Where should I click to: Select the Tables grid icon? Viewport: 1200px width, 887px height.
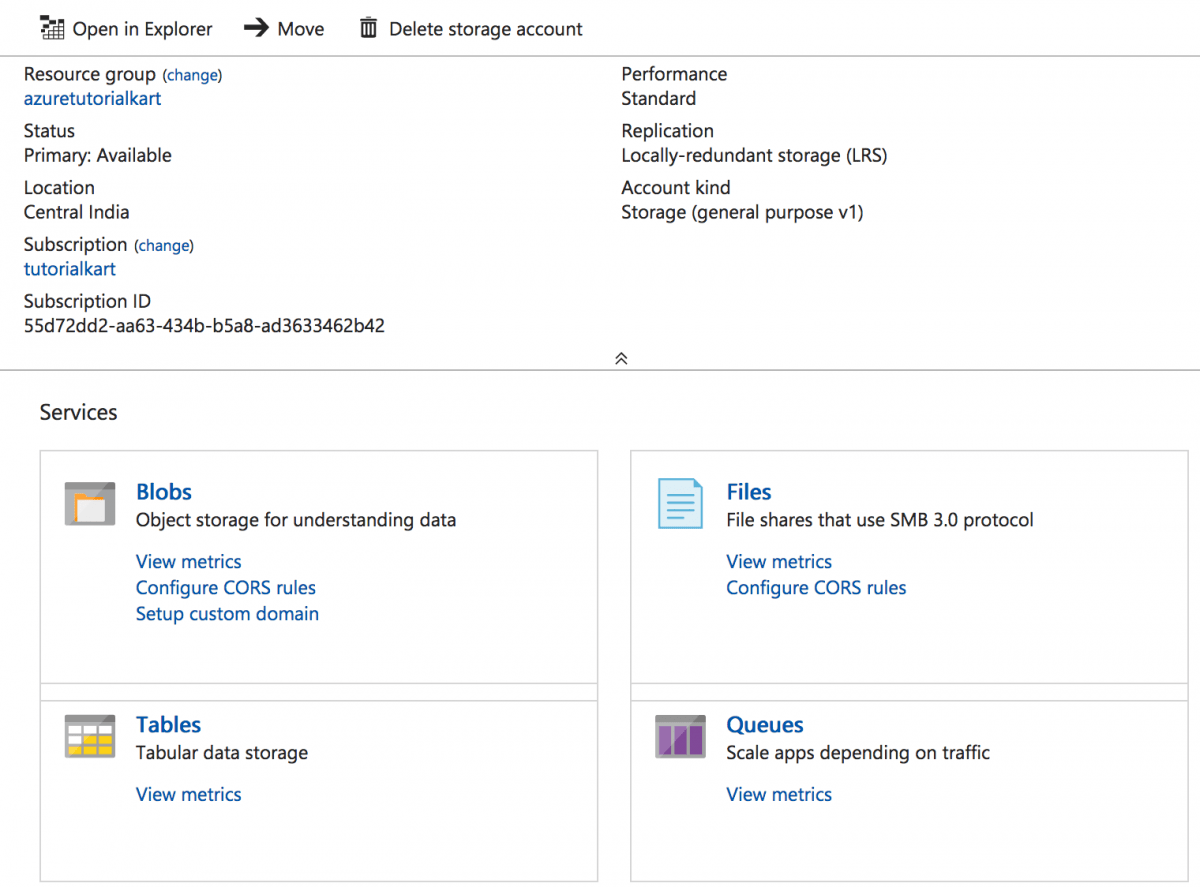88,737
